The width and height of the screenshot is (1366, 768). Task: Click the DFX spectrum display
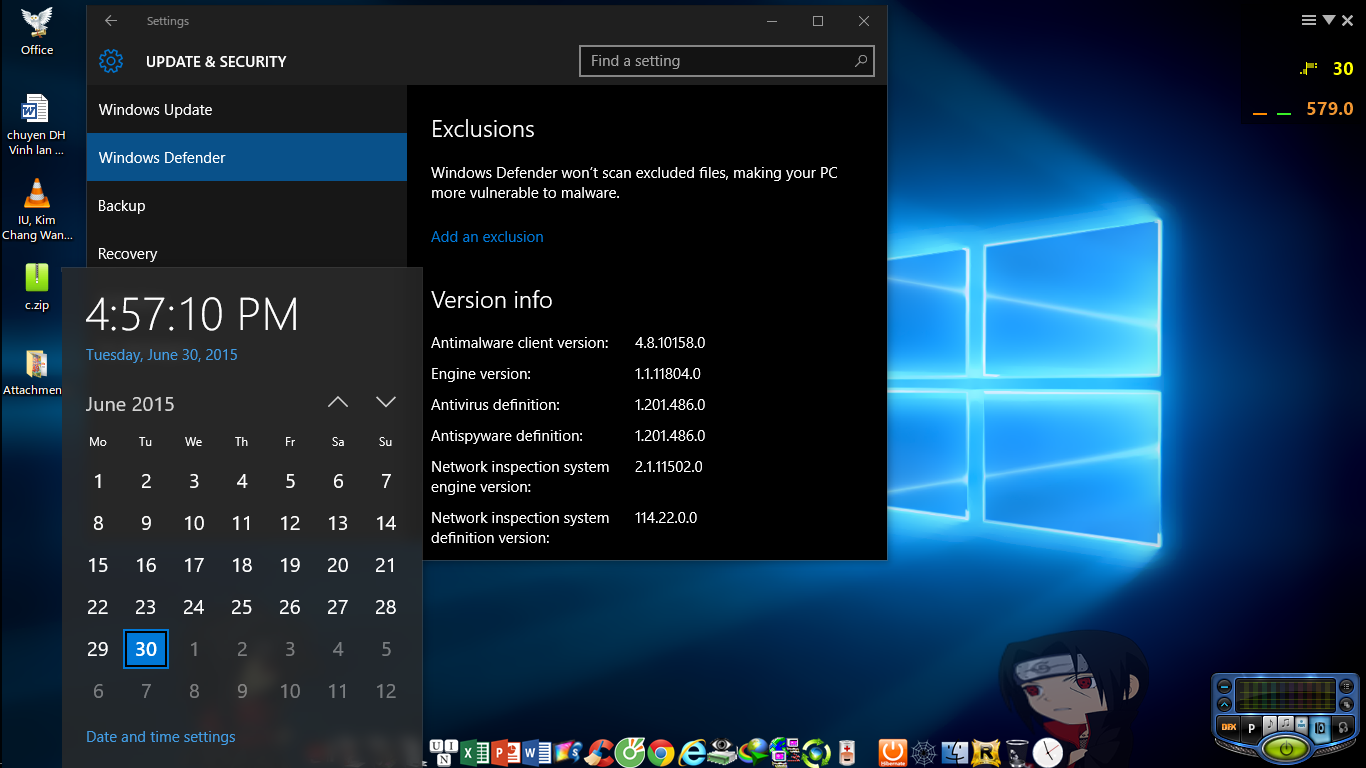tap(1285, 695)
